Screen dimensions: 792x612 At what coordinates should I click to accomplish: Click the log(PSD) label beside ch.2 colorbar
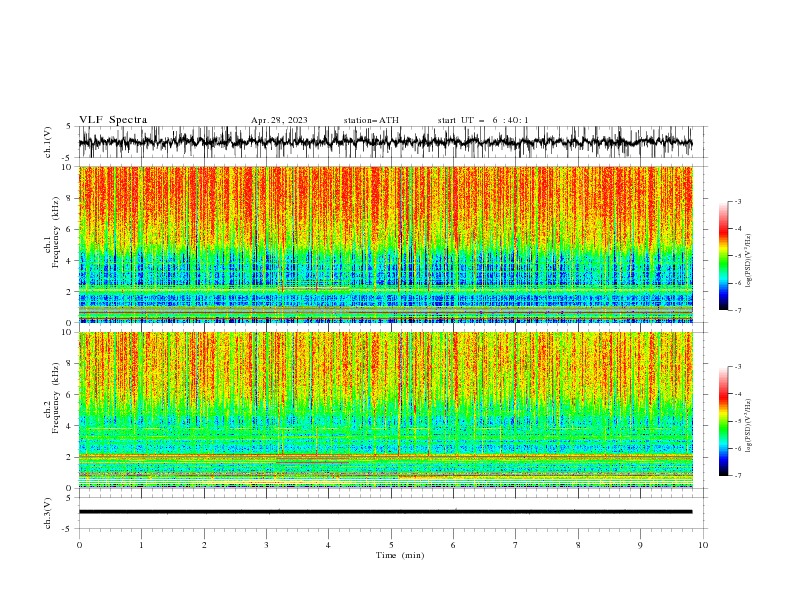749,425
